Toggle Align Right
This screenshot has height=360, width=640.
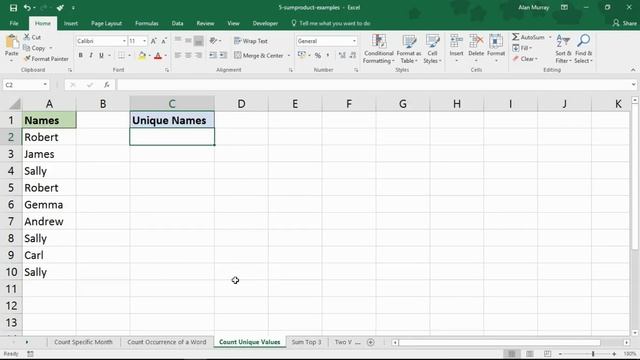(x=198, y=56)
